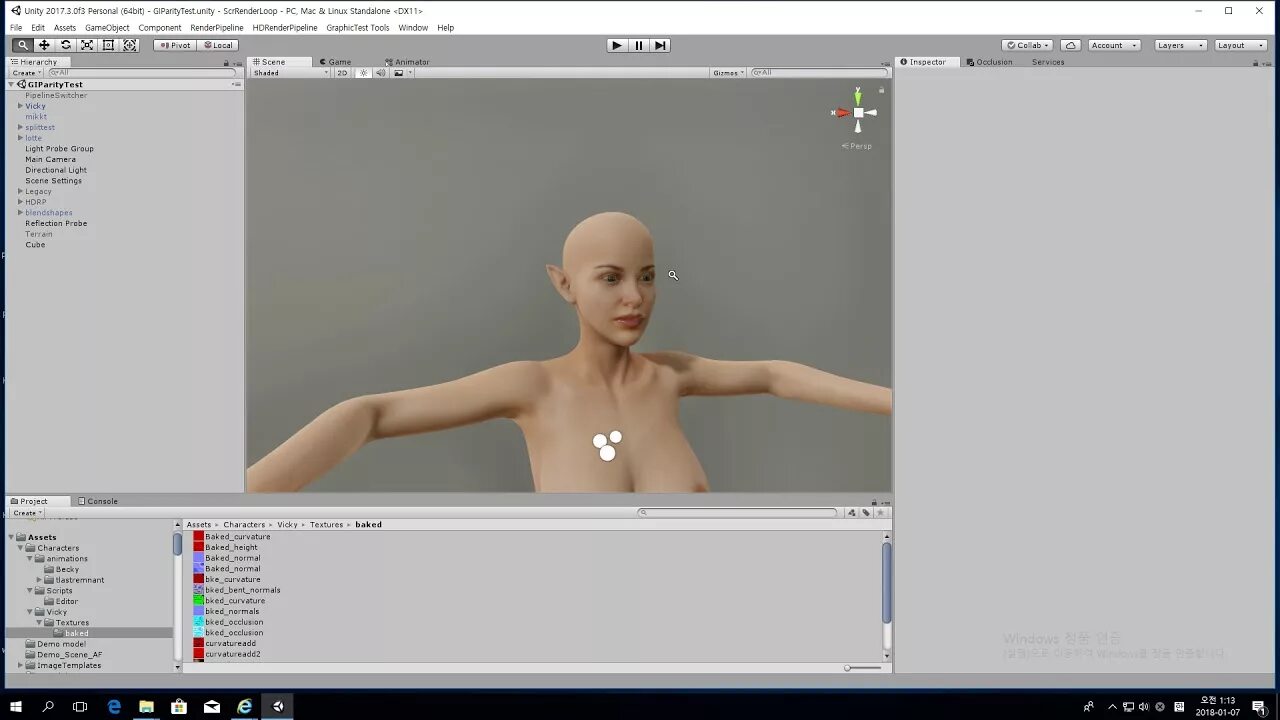Step one frame forward
1280x720 pixels.
point(660,45)
